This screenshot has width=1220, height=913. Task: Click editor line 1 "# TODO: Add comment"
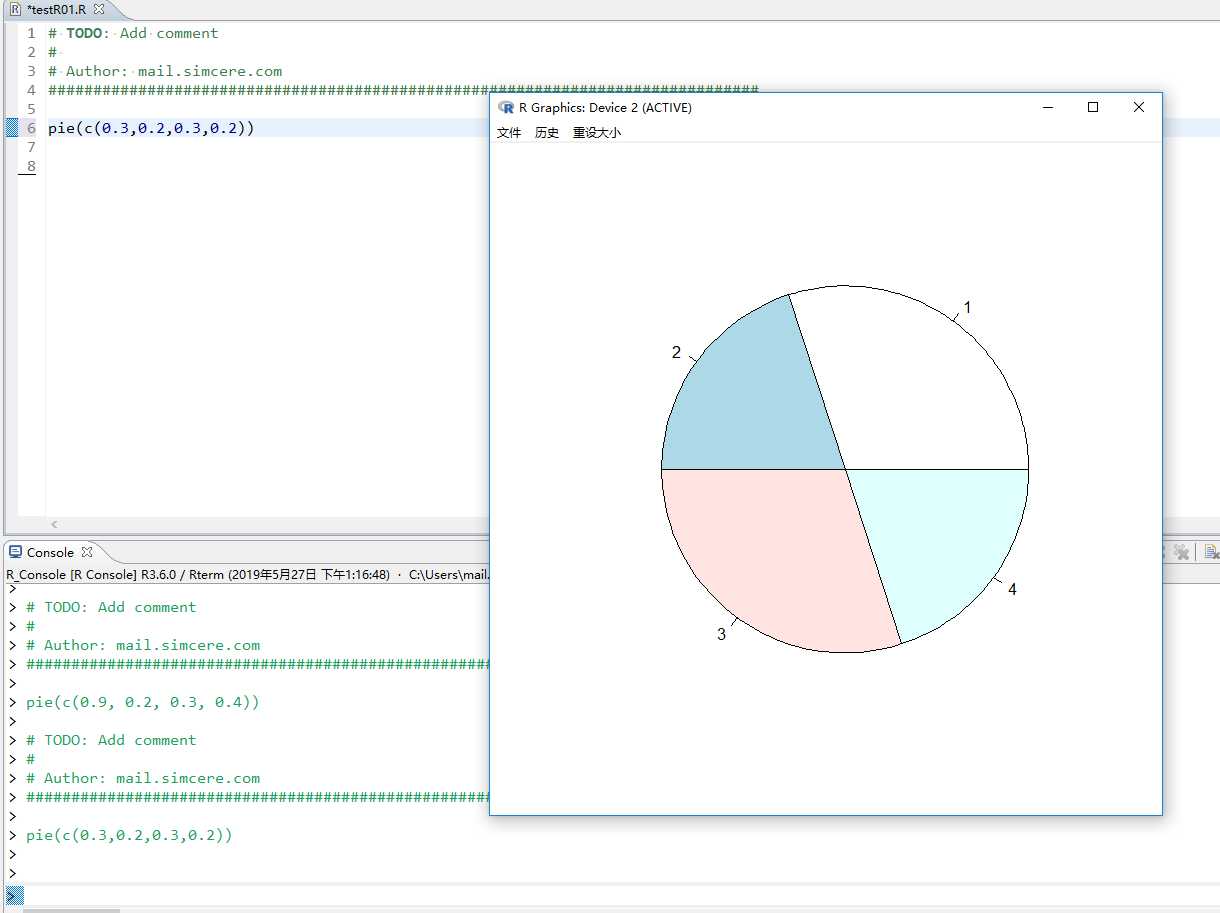click(x=133, y=33)
